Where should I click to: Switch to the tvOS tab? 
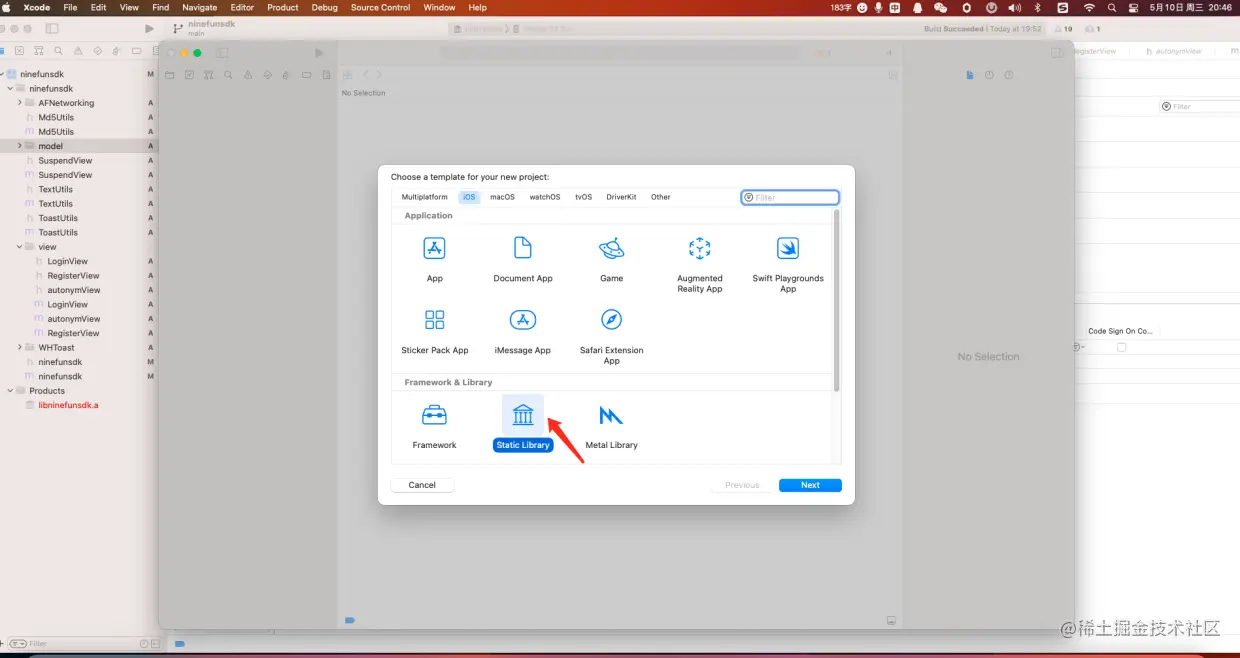(583, 197)
